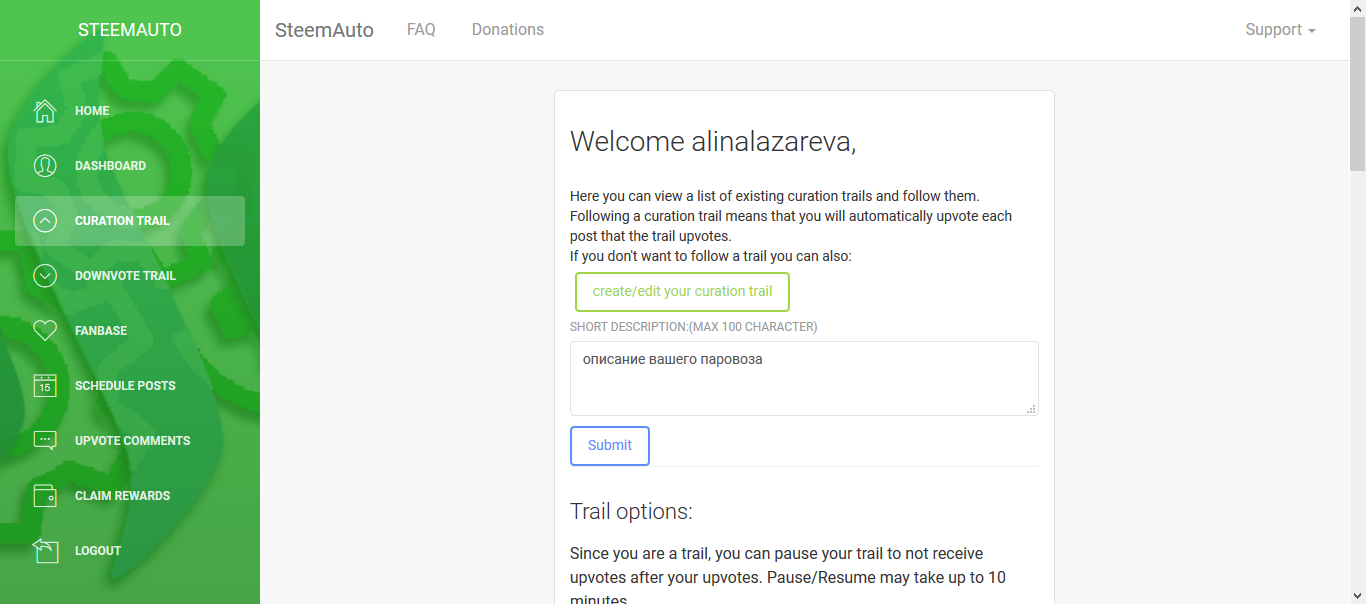This screenshot has width=1366, height=604.
Task: Open Claim Rewards via the wallet icon
Action: coord(45,496)
